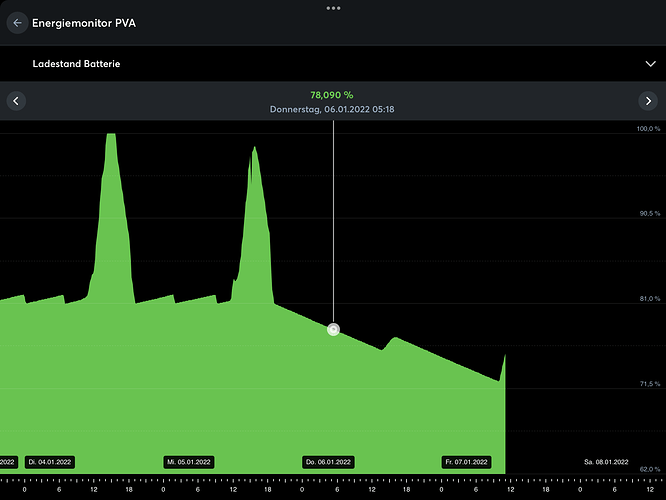Screen dimensions: 666x500
Task: Click the Mi. 05.01.2022 date label
Action: pyautogui.click(x=189, y=462)
